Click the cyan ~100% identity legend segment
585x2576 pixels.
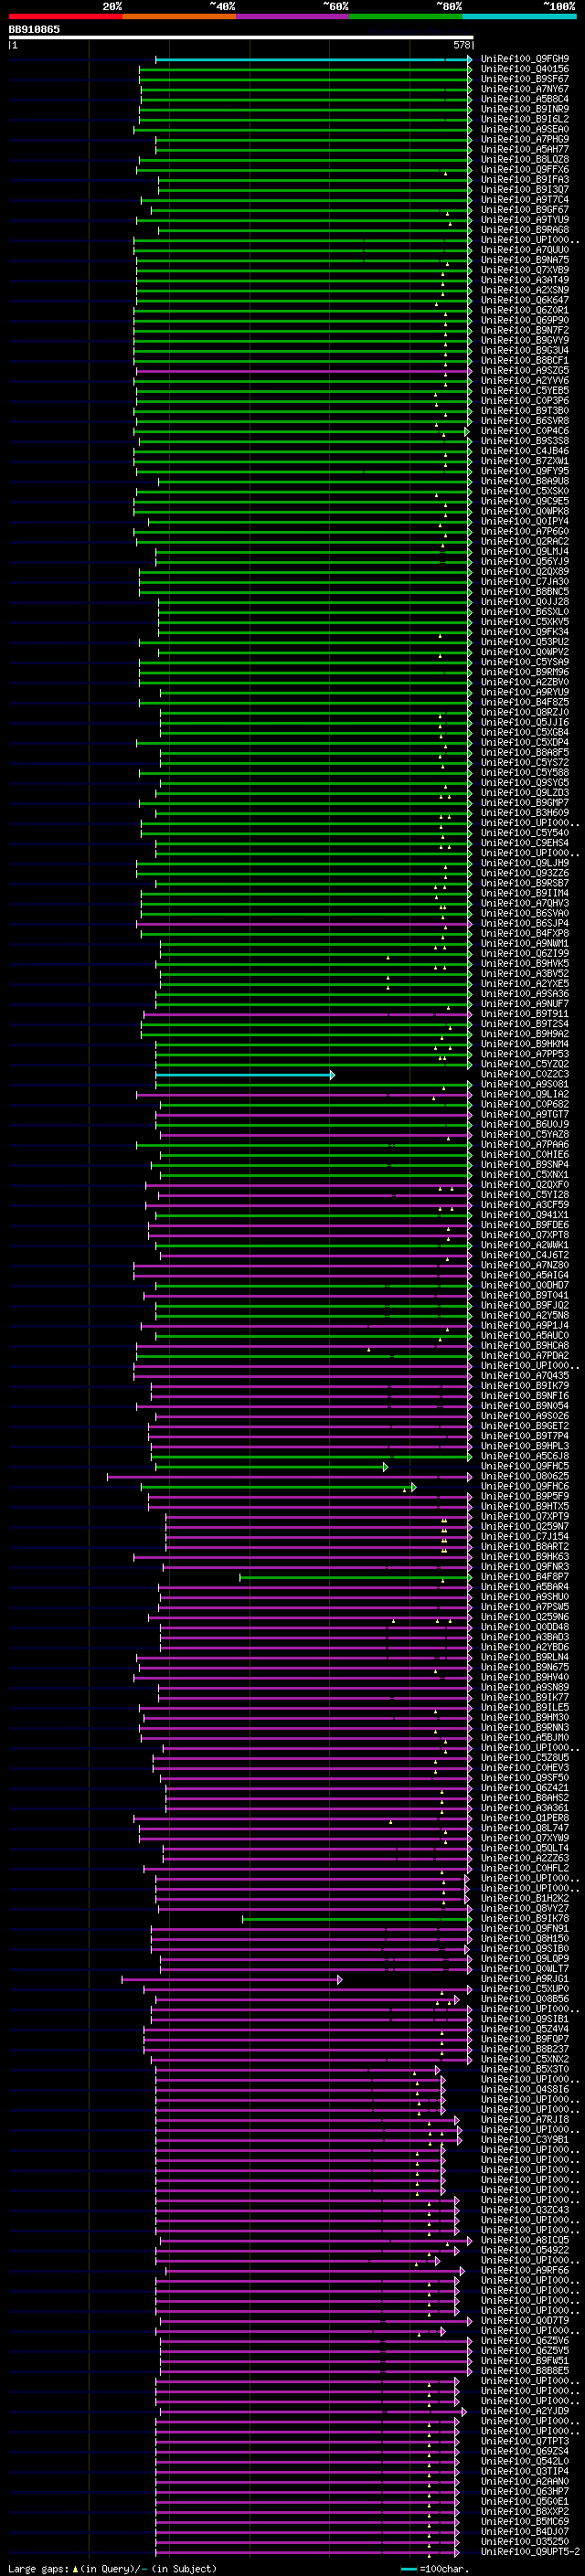point(519,17)
